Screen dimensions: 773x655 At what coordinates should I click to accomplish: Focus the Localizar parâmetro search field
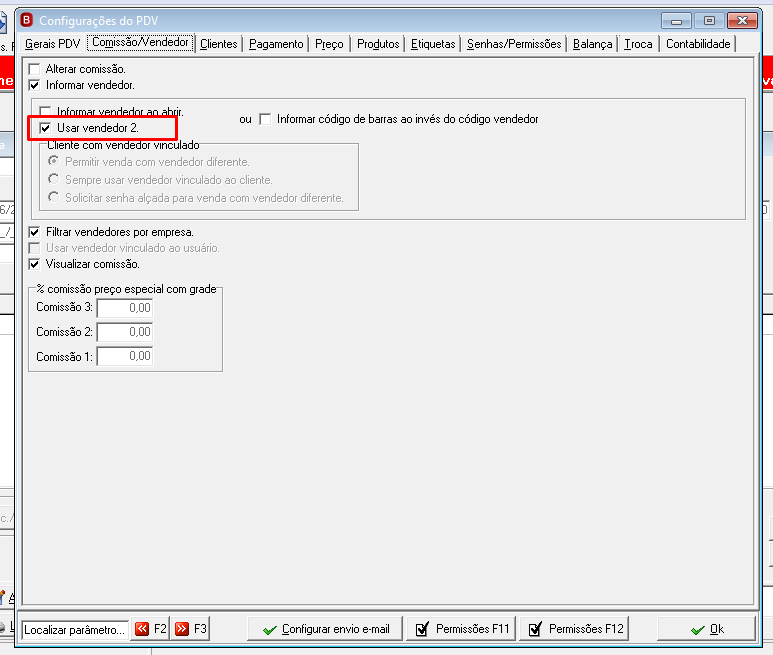[x=75, y=630]
